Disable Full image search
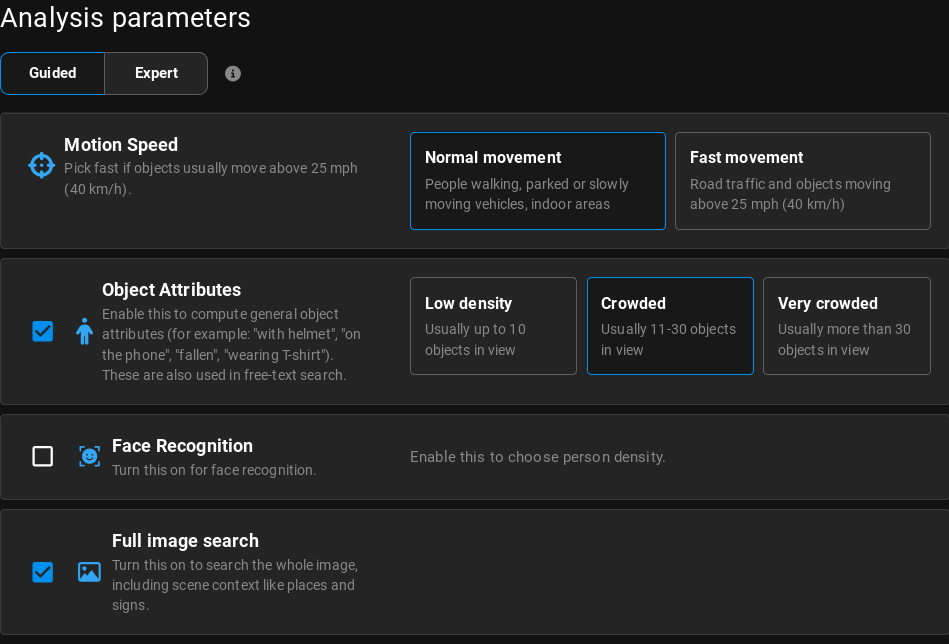 point(42,572)
